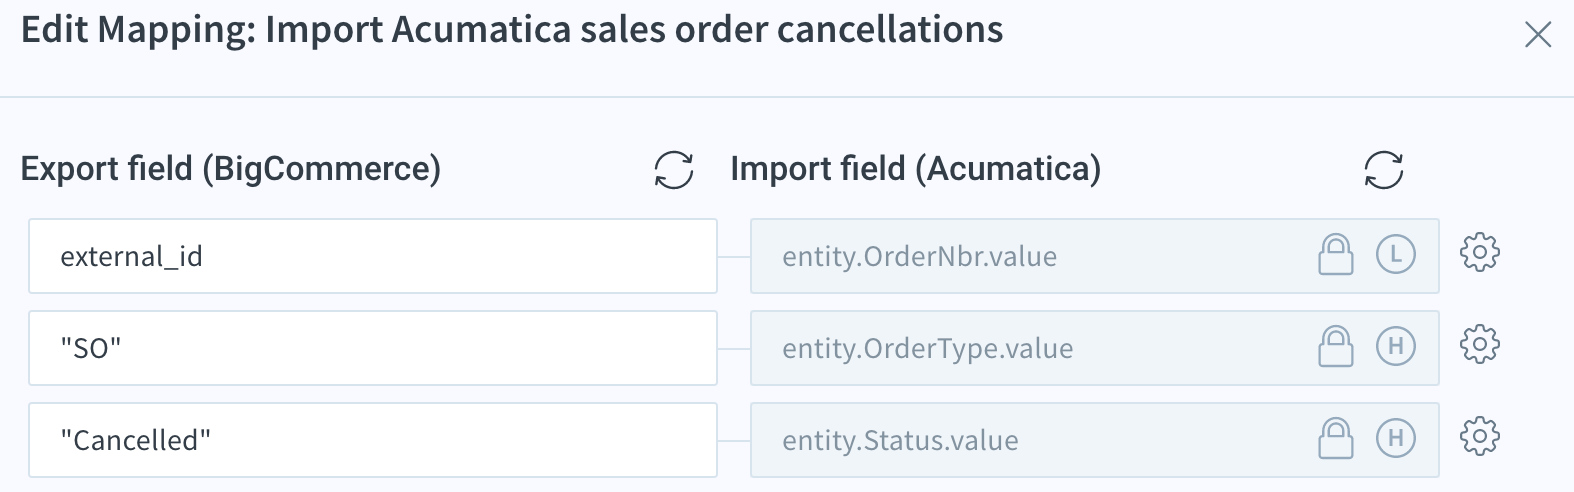Screen dimensions: 1574x492
Task: Click the Import field (Acumatica) heading
Action: click(x=916, y=169)
